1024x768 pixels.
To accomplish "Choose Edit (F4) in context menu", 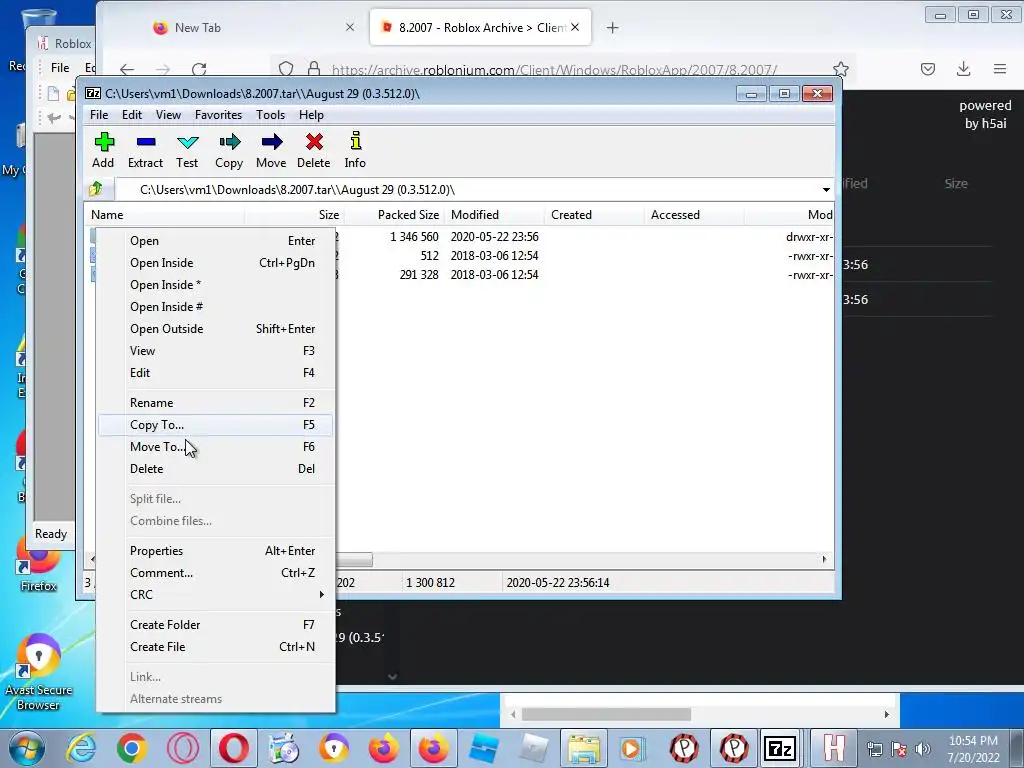I will tap(216, 373).
